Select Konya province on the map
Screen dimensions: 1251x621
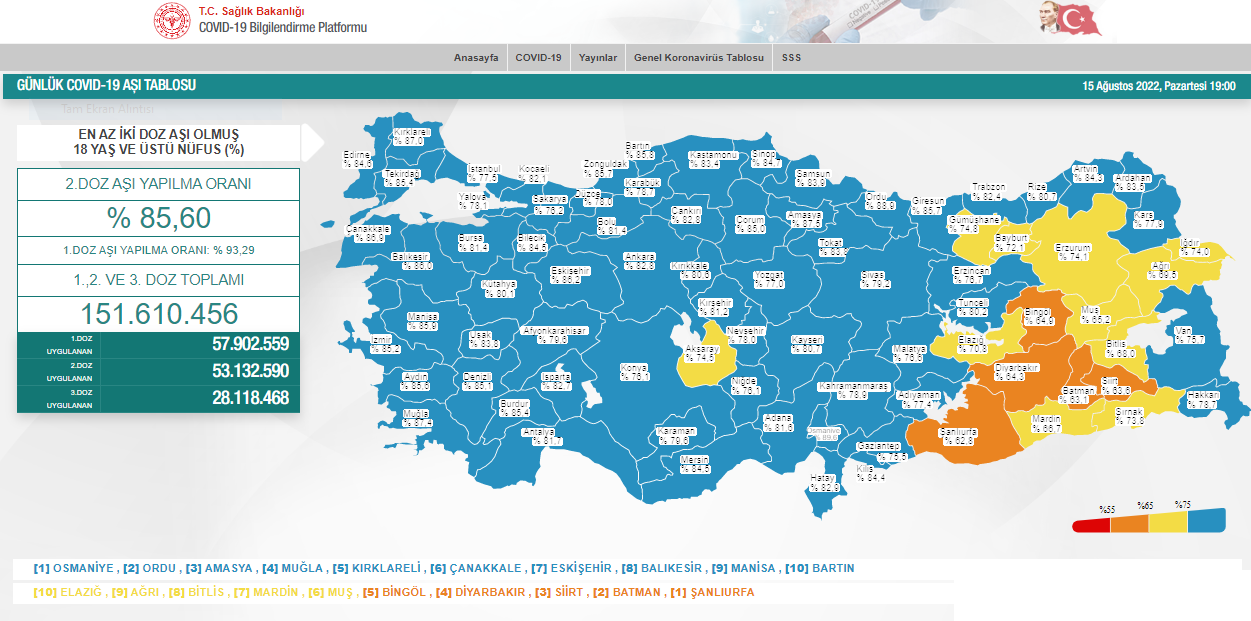click(x=634, y=371)
